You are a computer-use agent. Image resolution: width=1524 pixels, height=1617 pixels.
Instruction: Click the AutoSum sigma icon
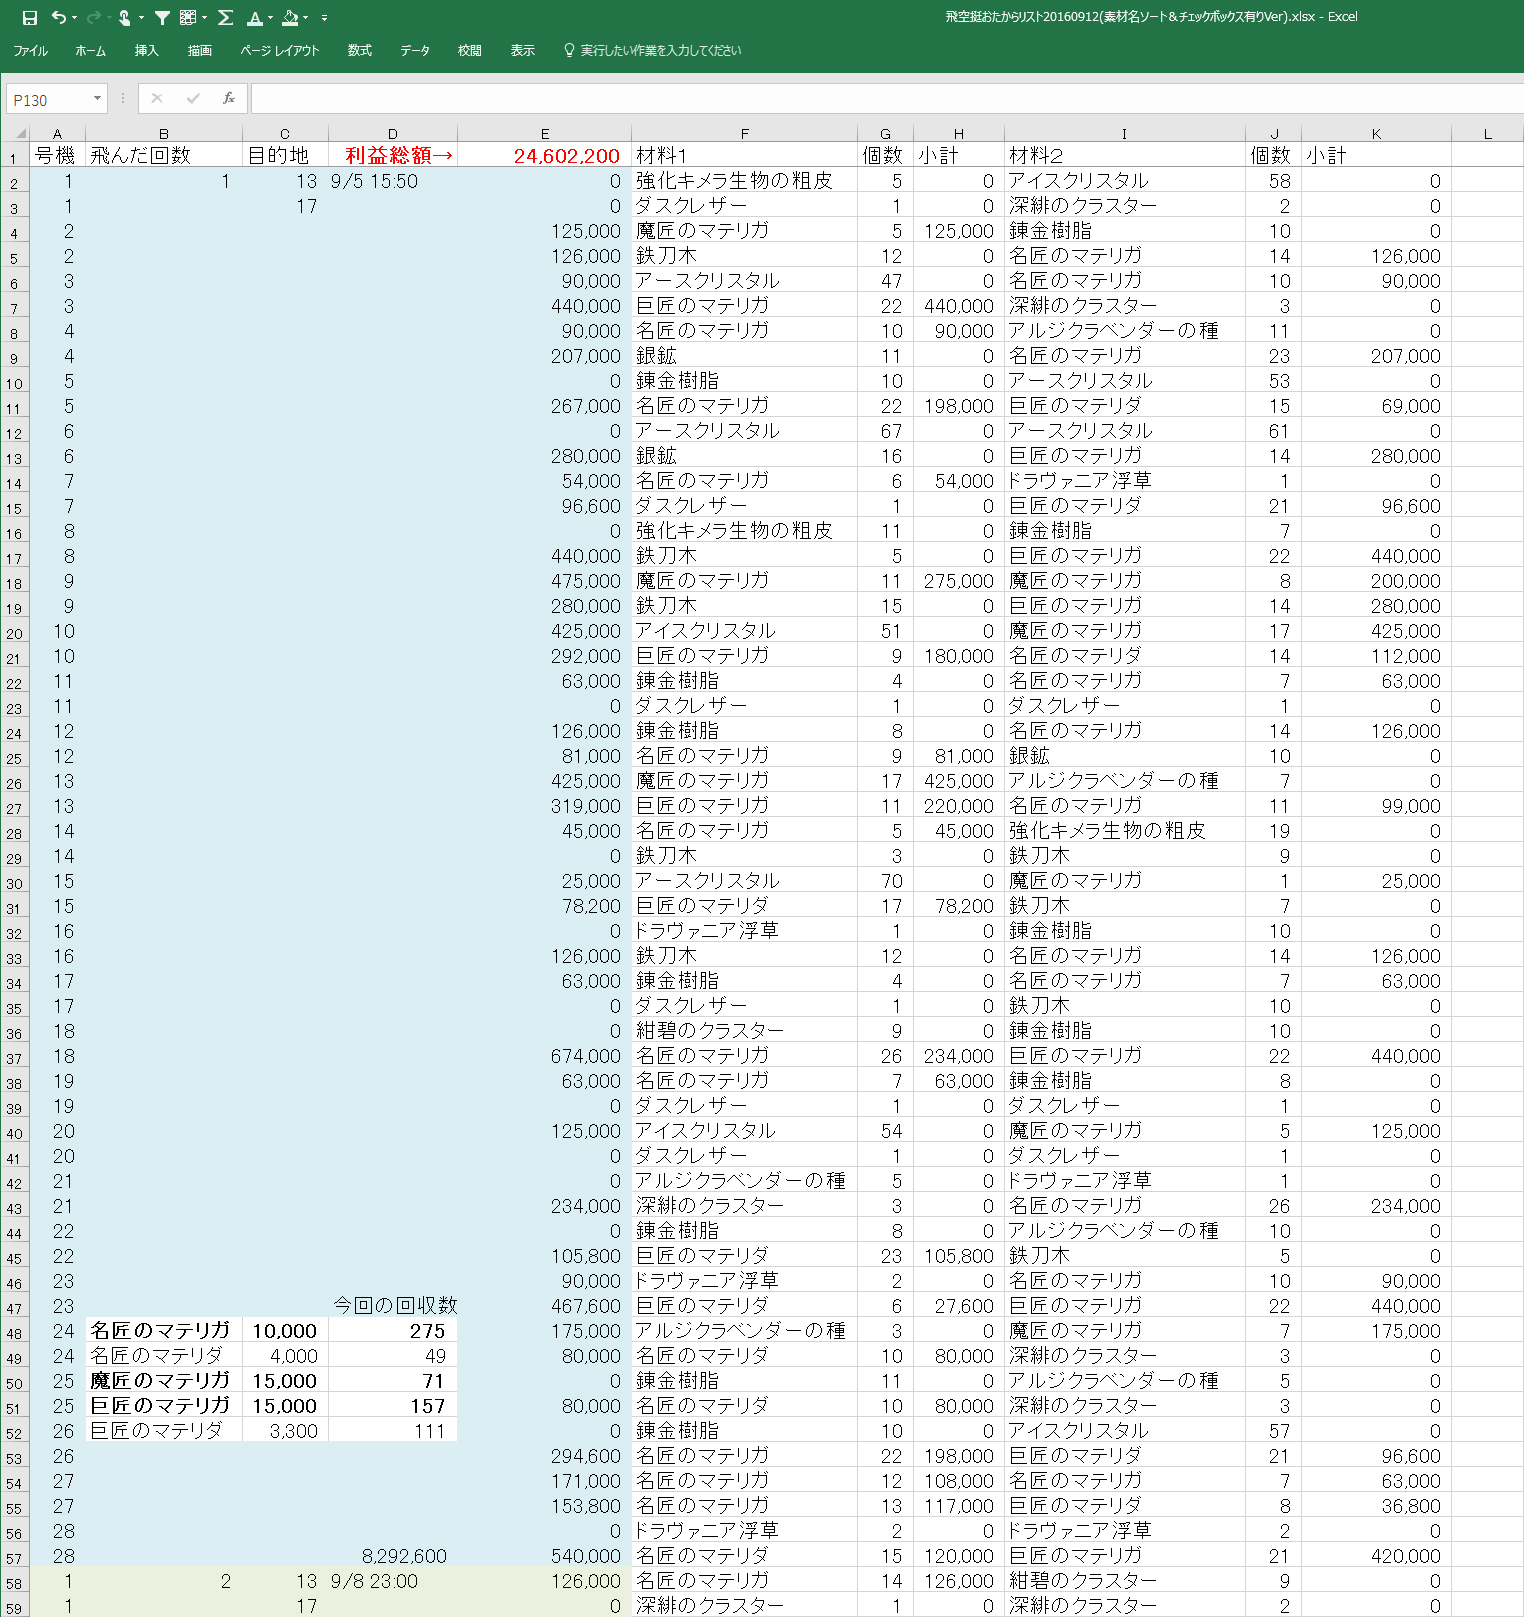point(226,18)
